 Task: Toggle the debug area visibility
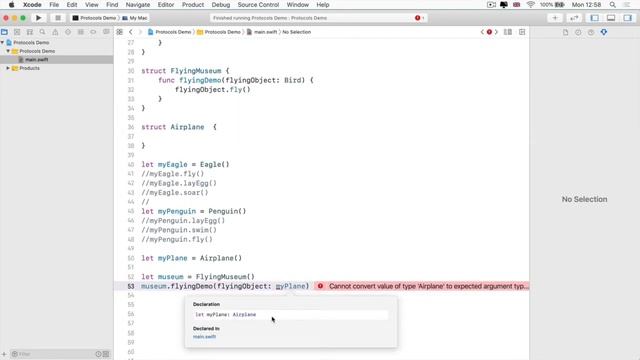tap(611, 18)
